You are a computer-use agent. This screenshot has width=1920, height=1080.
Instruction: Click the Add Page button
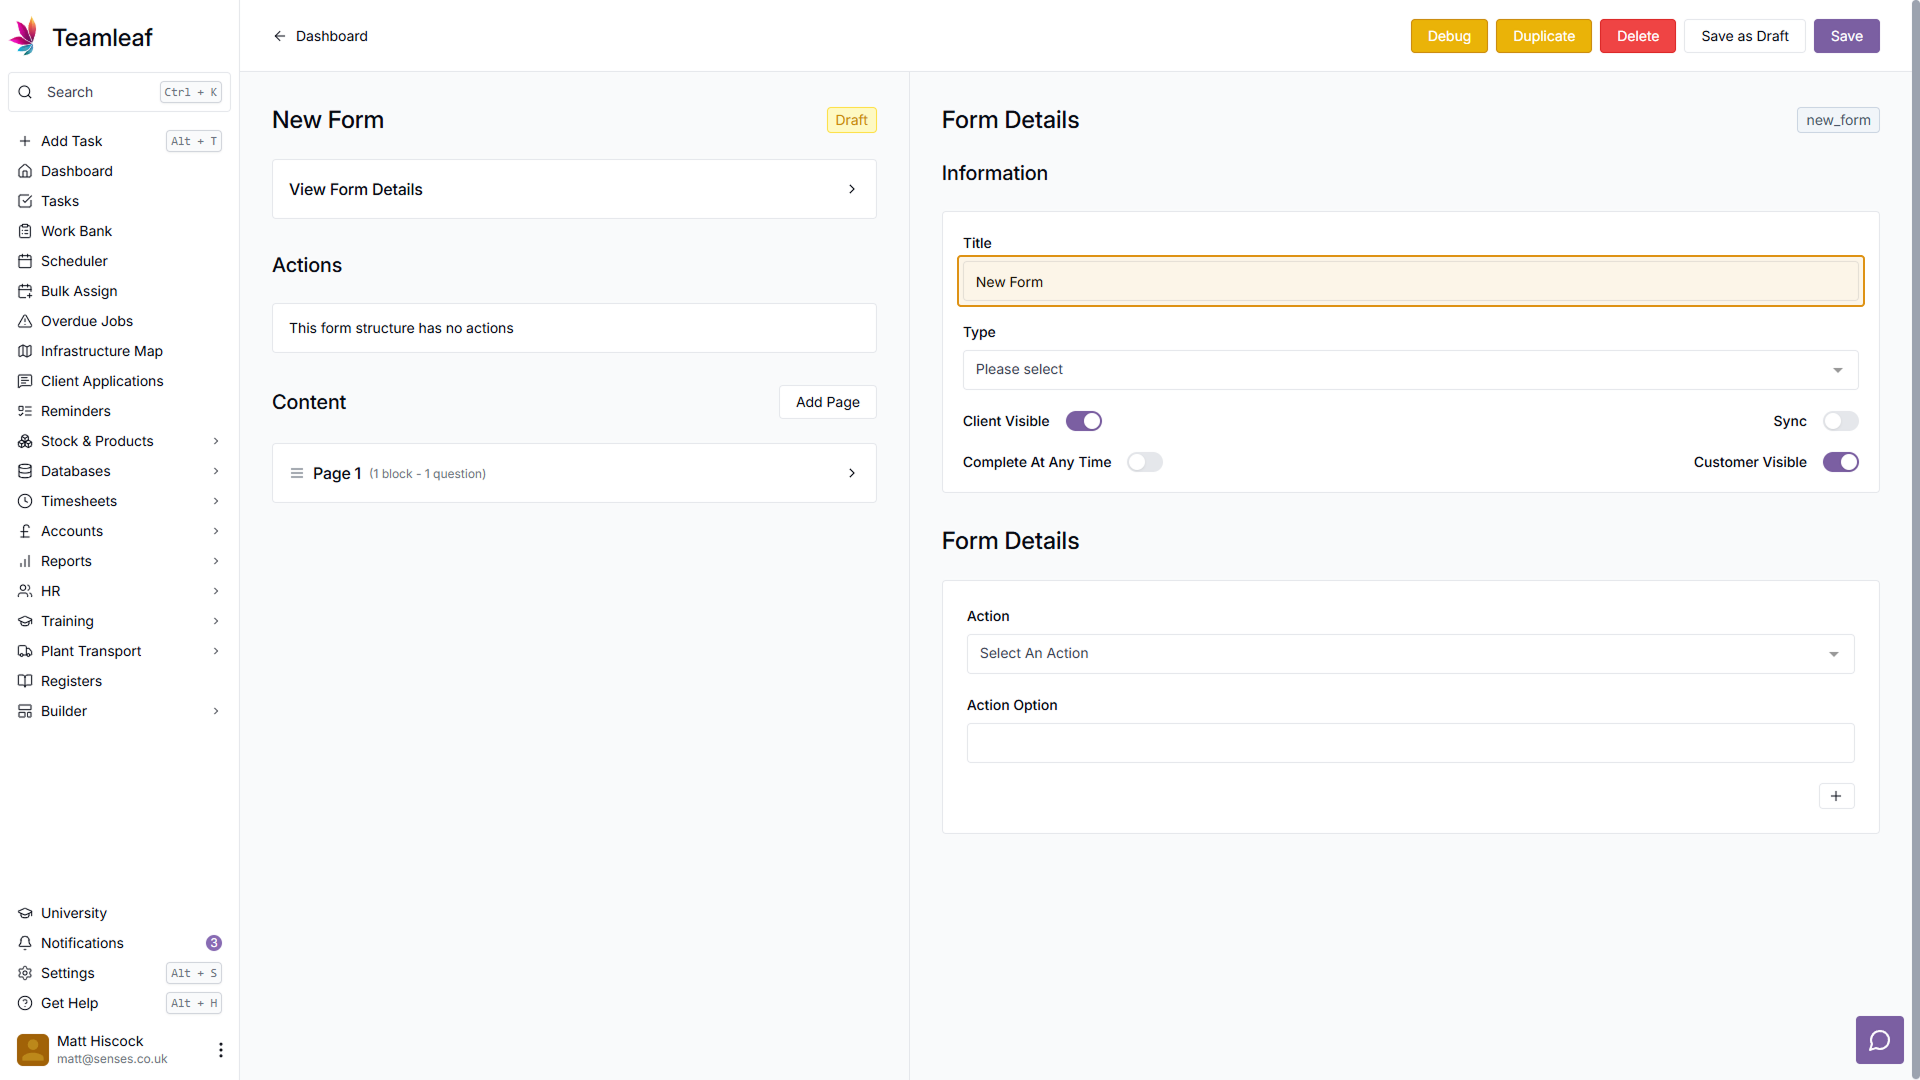[827, 402]
